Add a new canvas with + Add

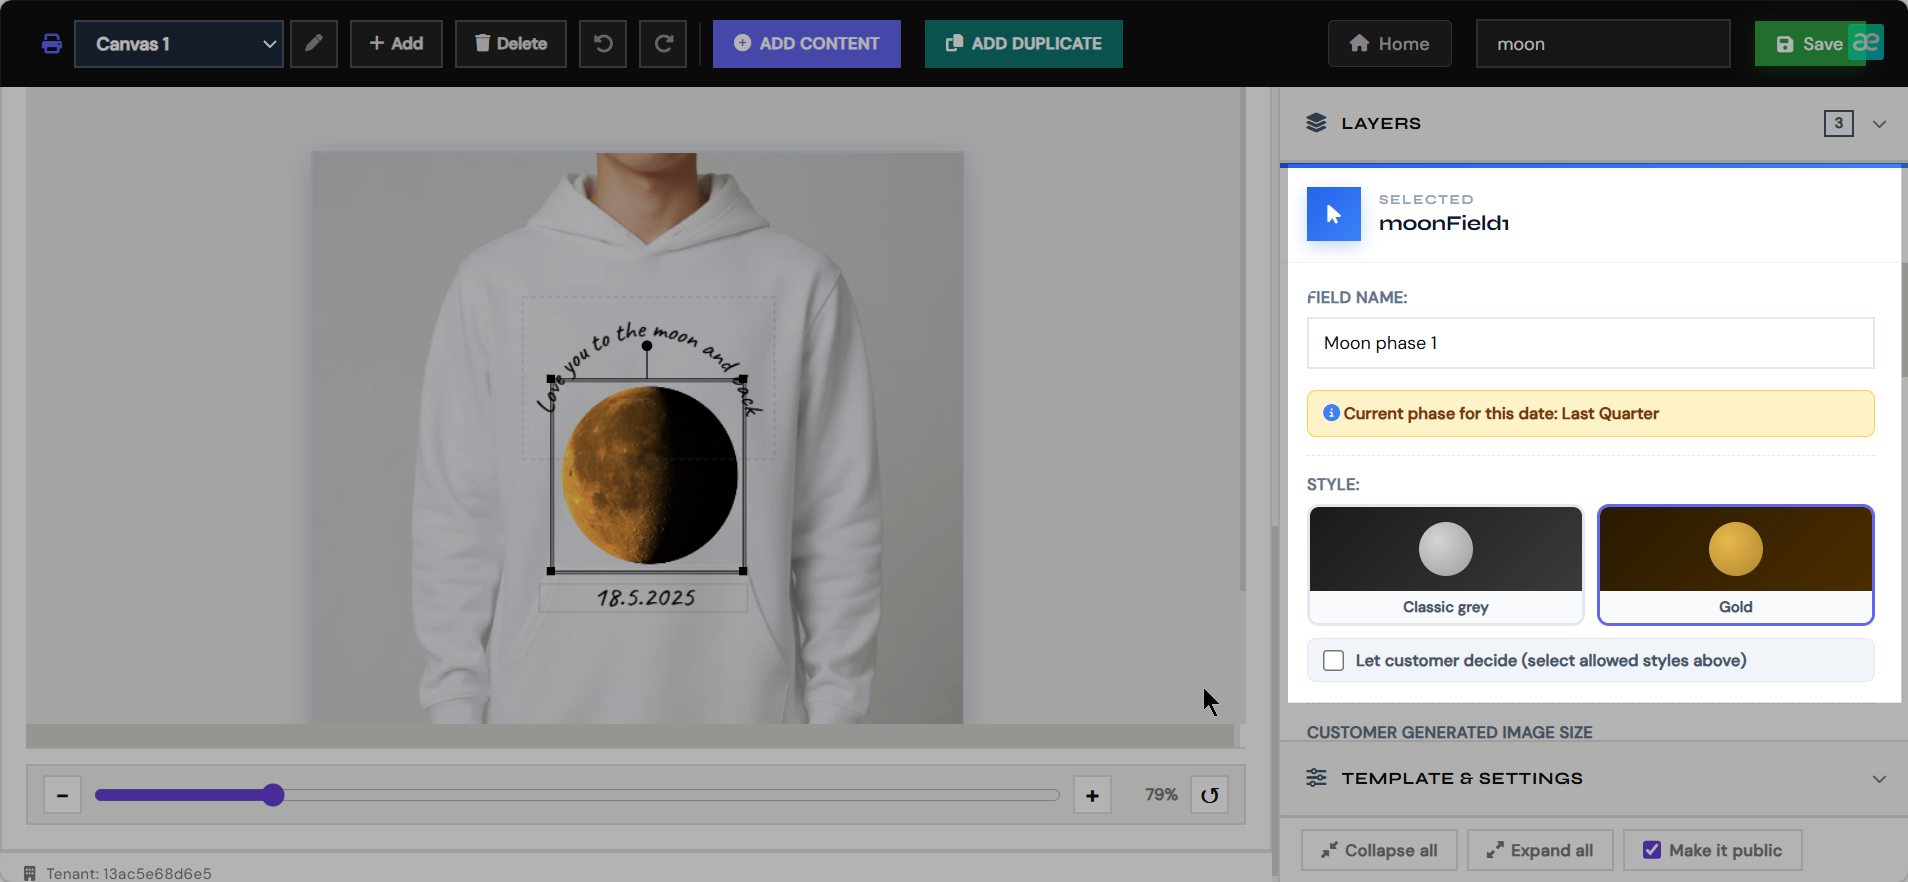click(x=396, y=44)
